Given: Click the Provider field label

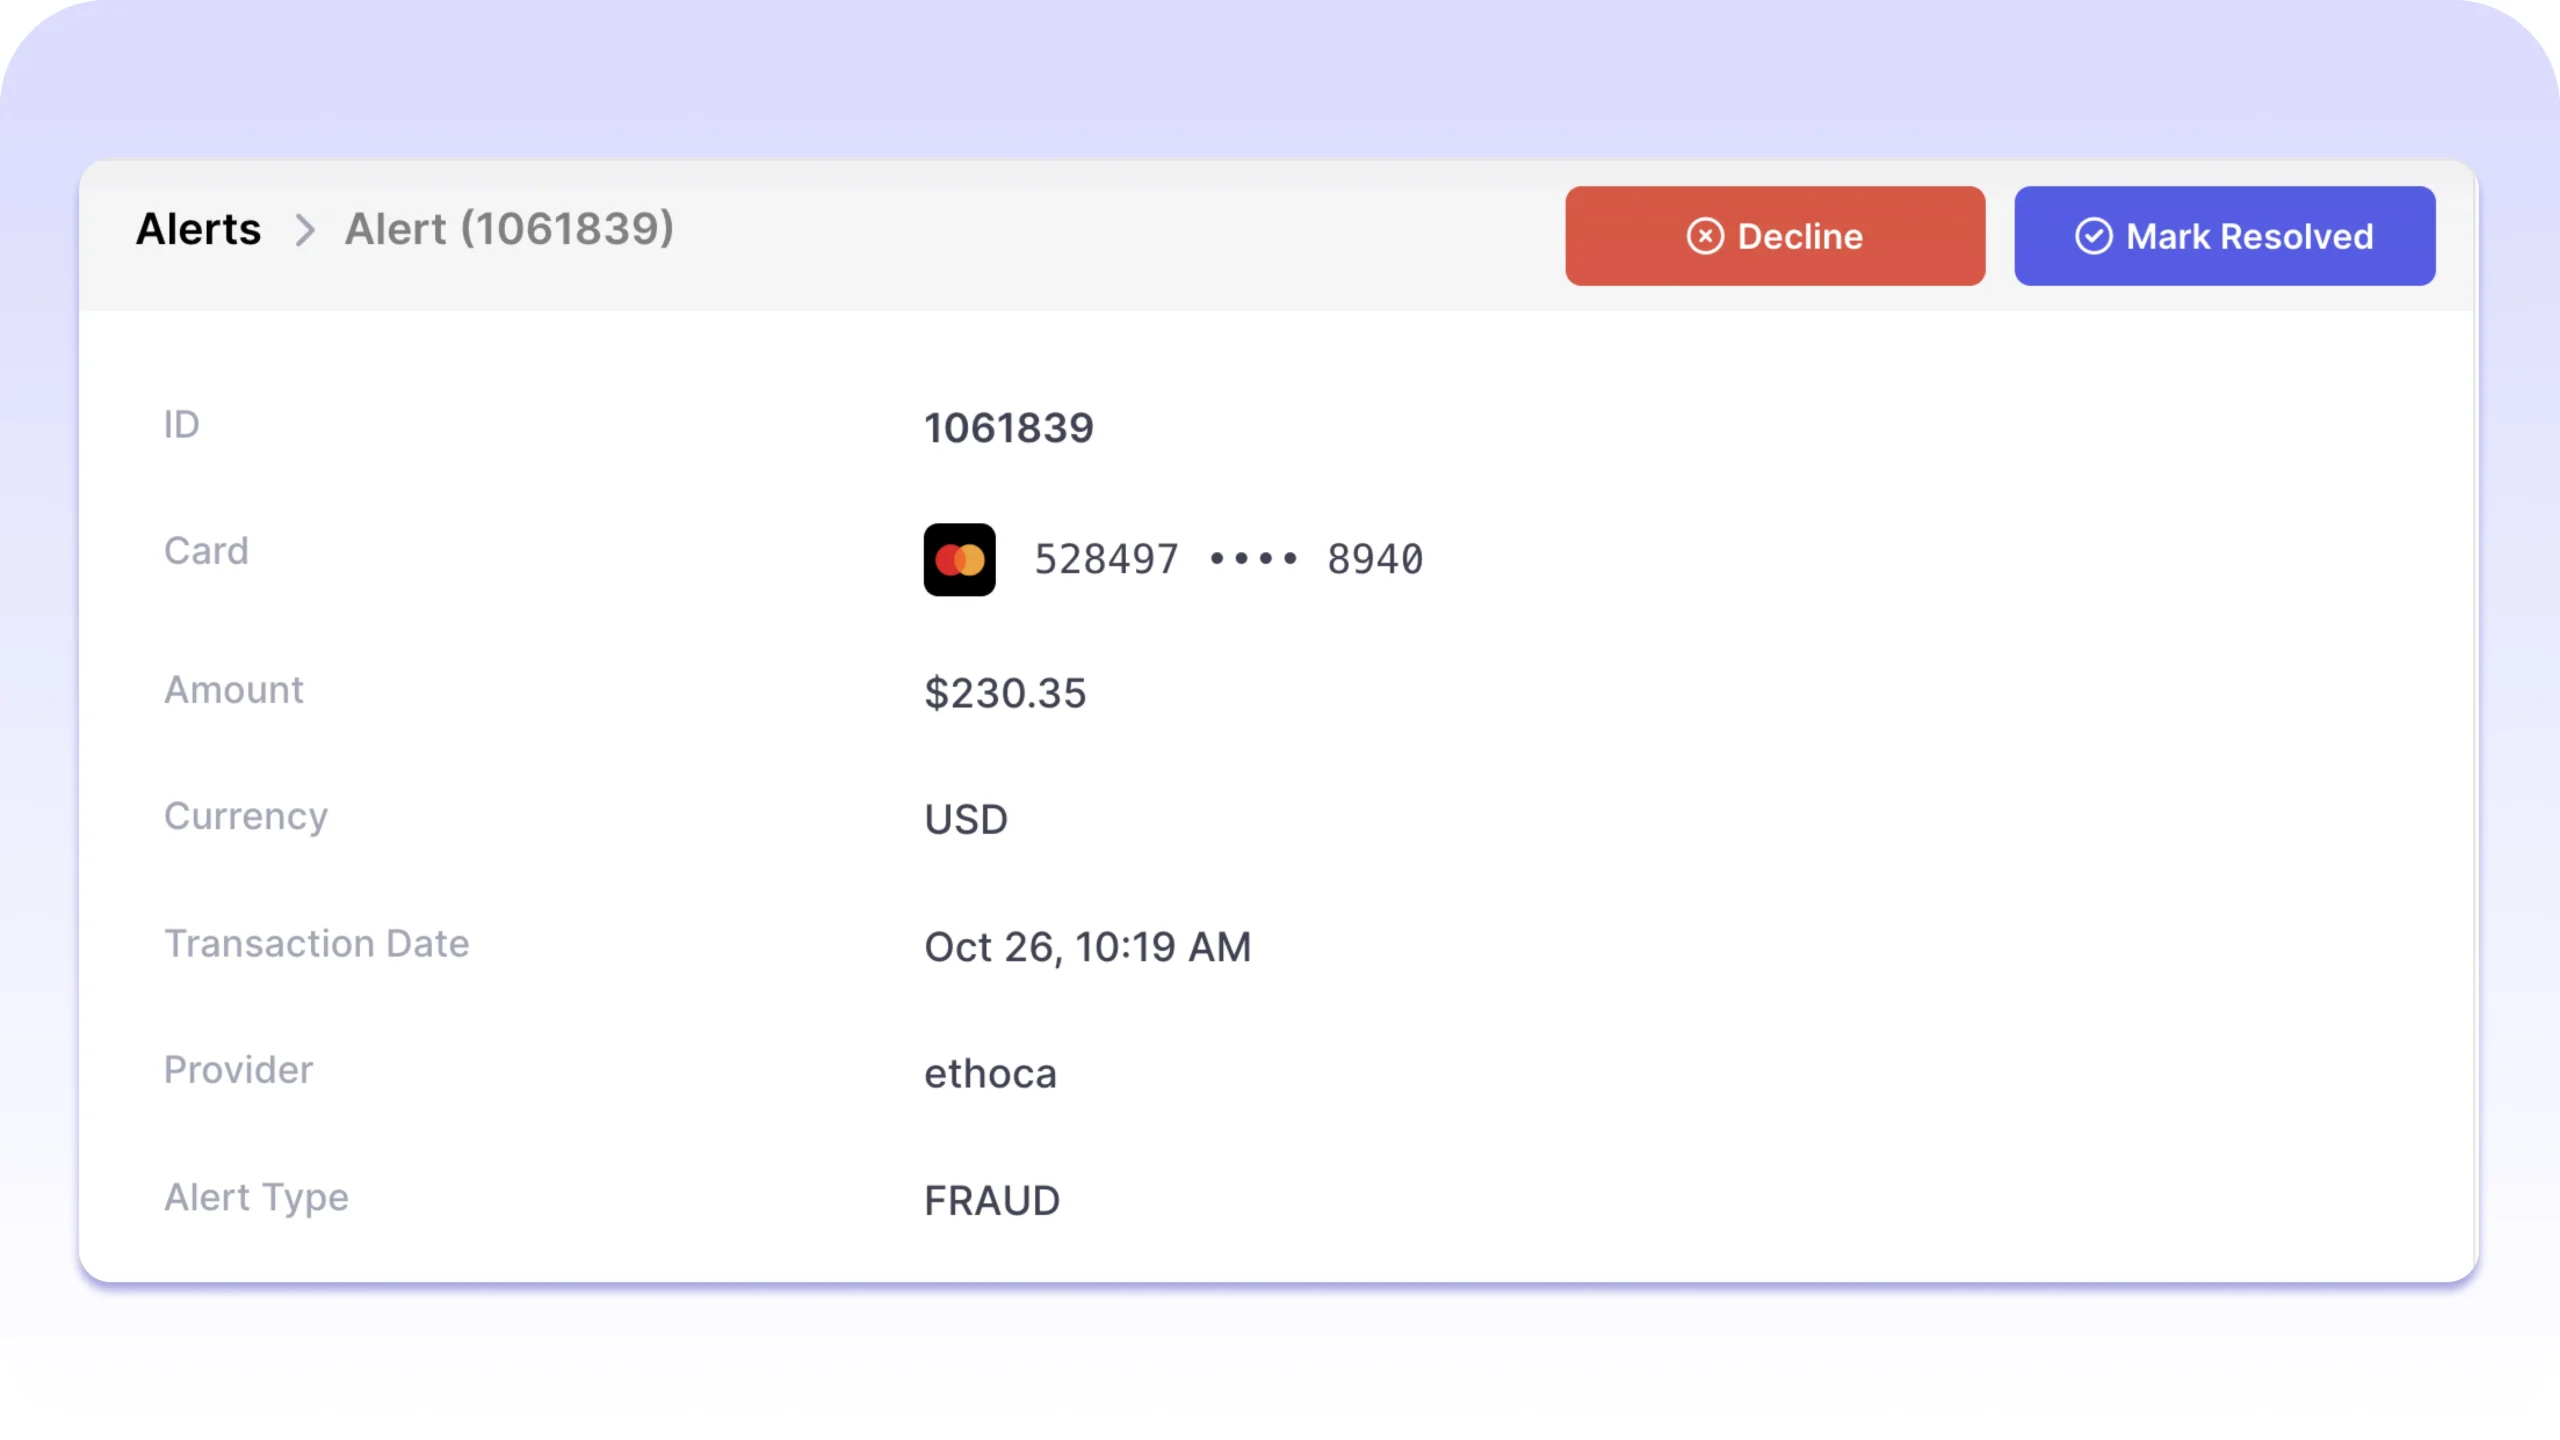Looking at the screenshot, I should pos(238,1070).
